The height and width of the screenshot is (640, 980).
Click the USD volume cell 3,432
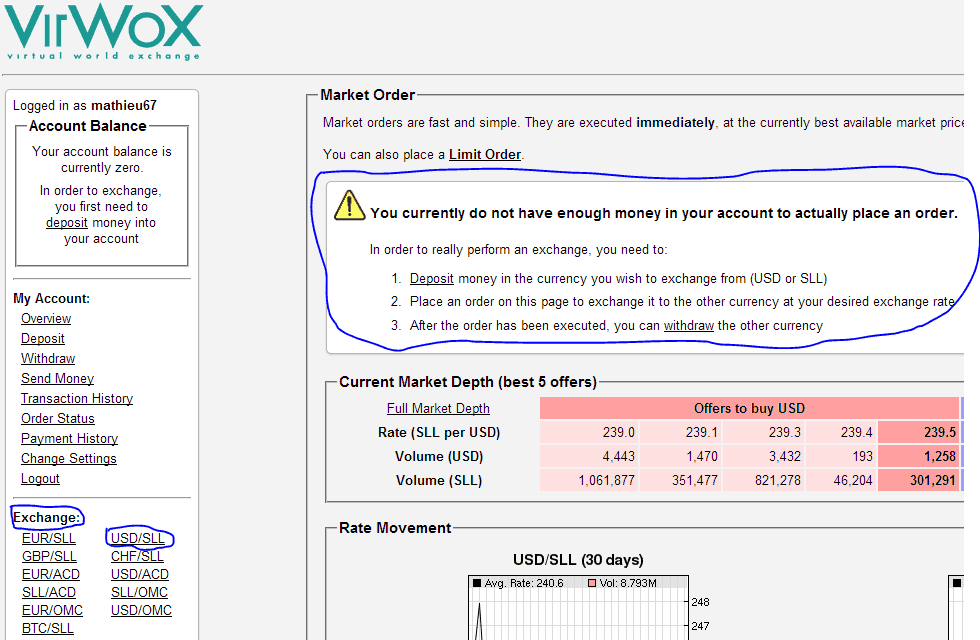coord(763,456)
